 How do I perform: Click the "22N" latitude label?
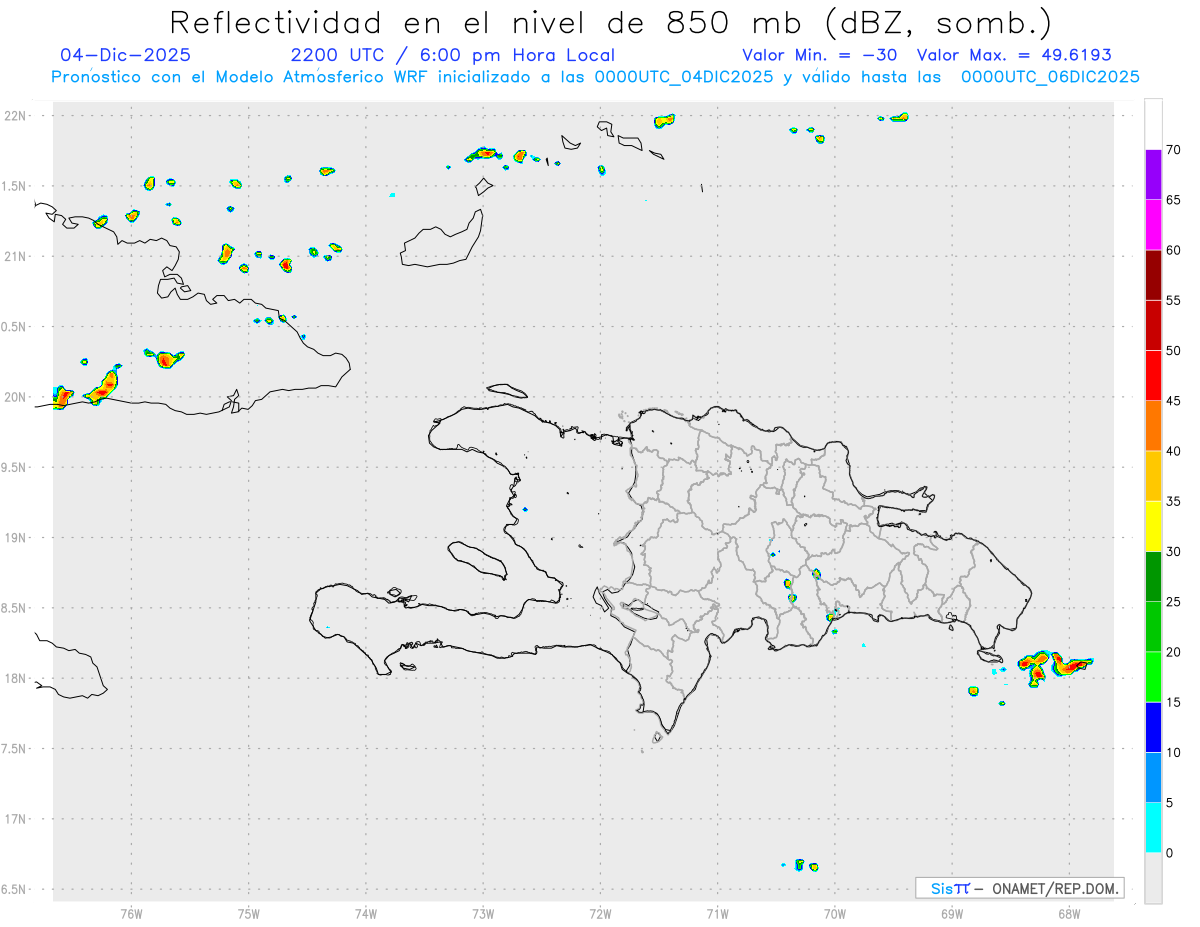[15, 116]
